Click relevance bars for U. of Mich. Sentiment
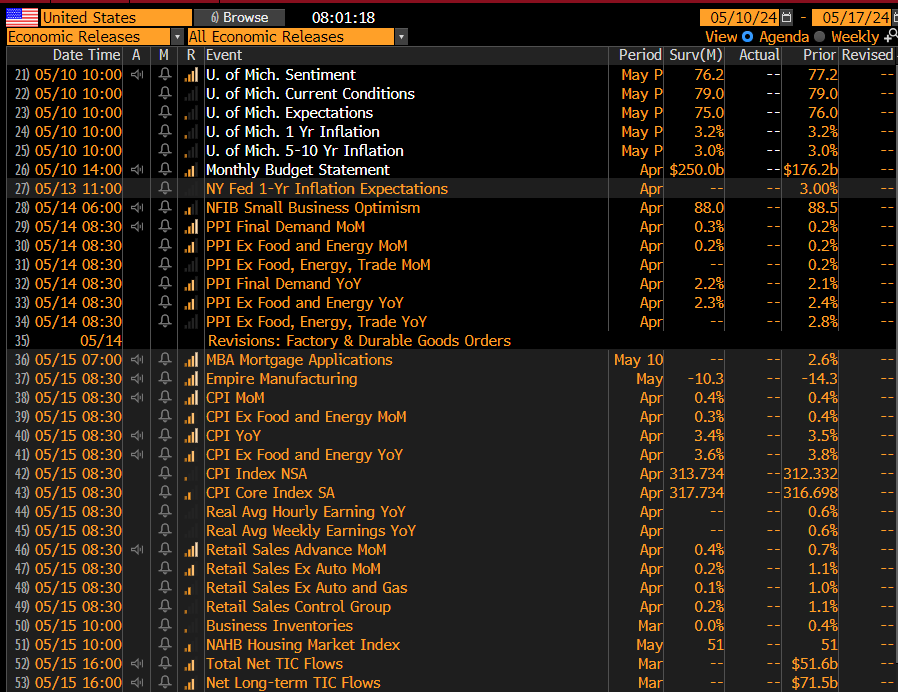 pos(191,74)
